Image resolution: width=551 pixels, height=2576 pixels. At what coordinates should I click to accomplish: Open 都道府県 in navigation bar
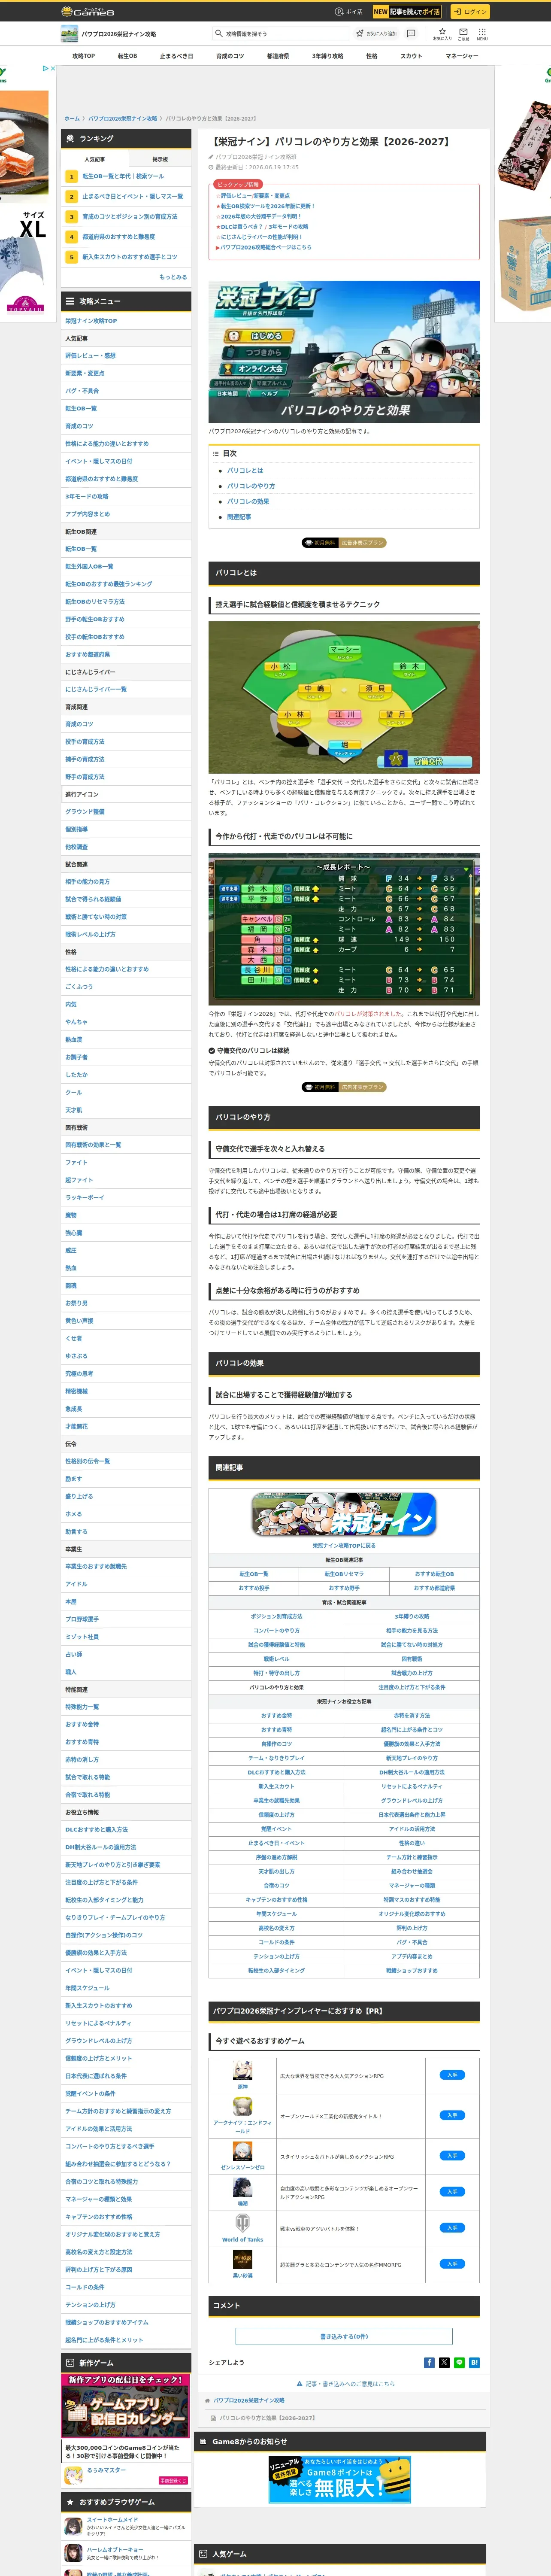278,56
